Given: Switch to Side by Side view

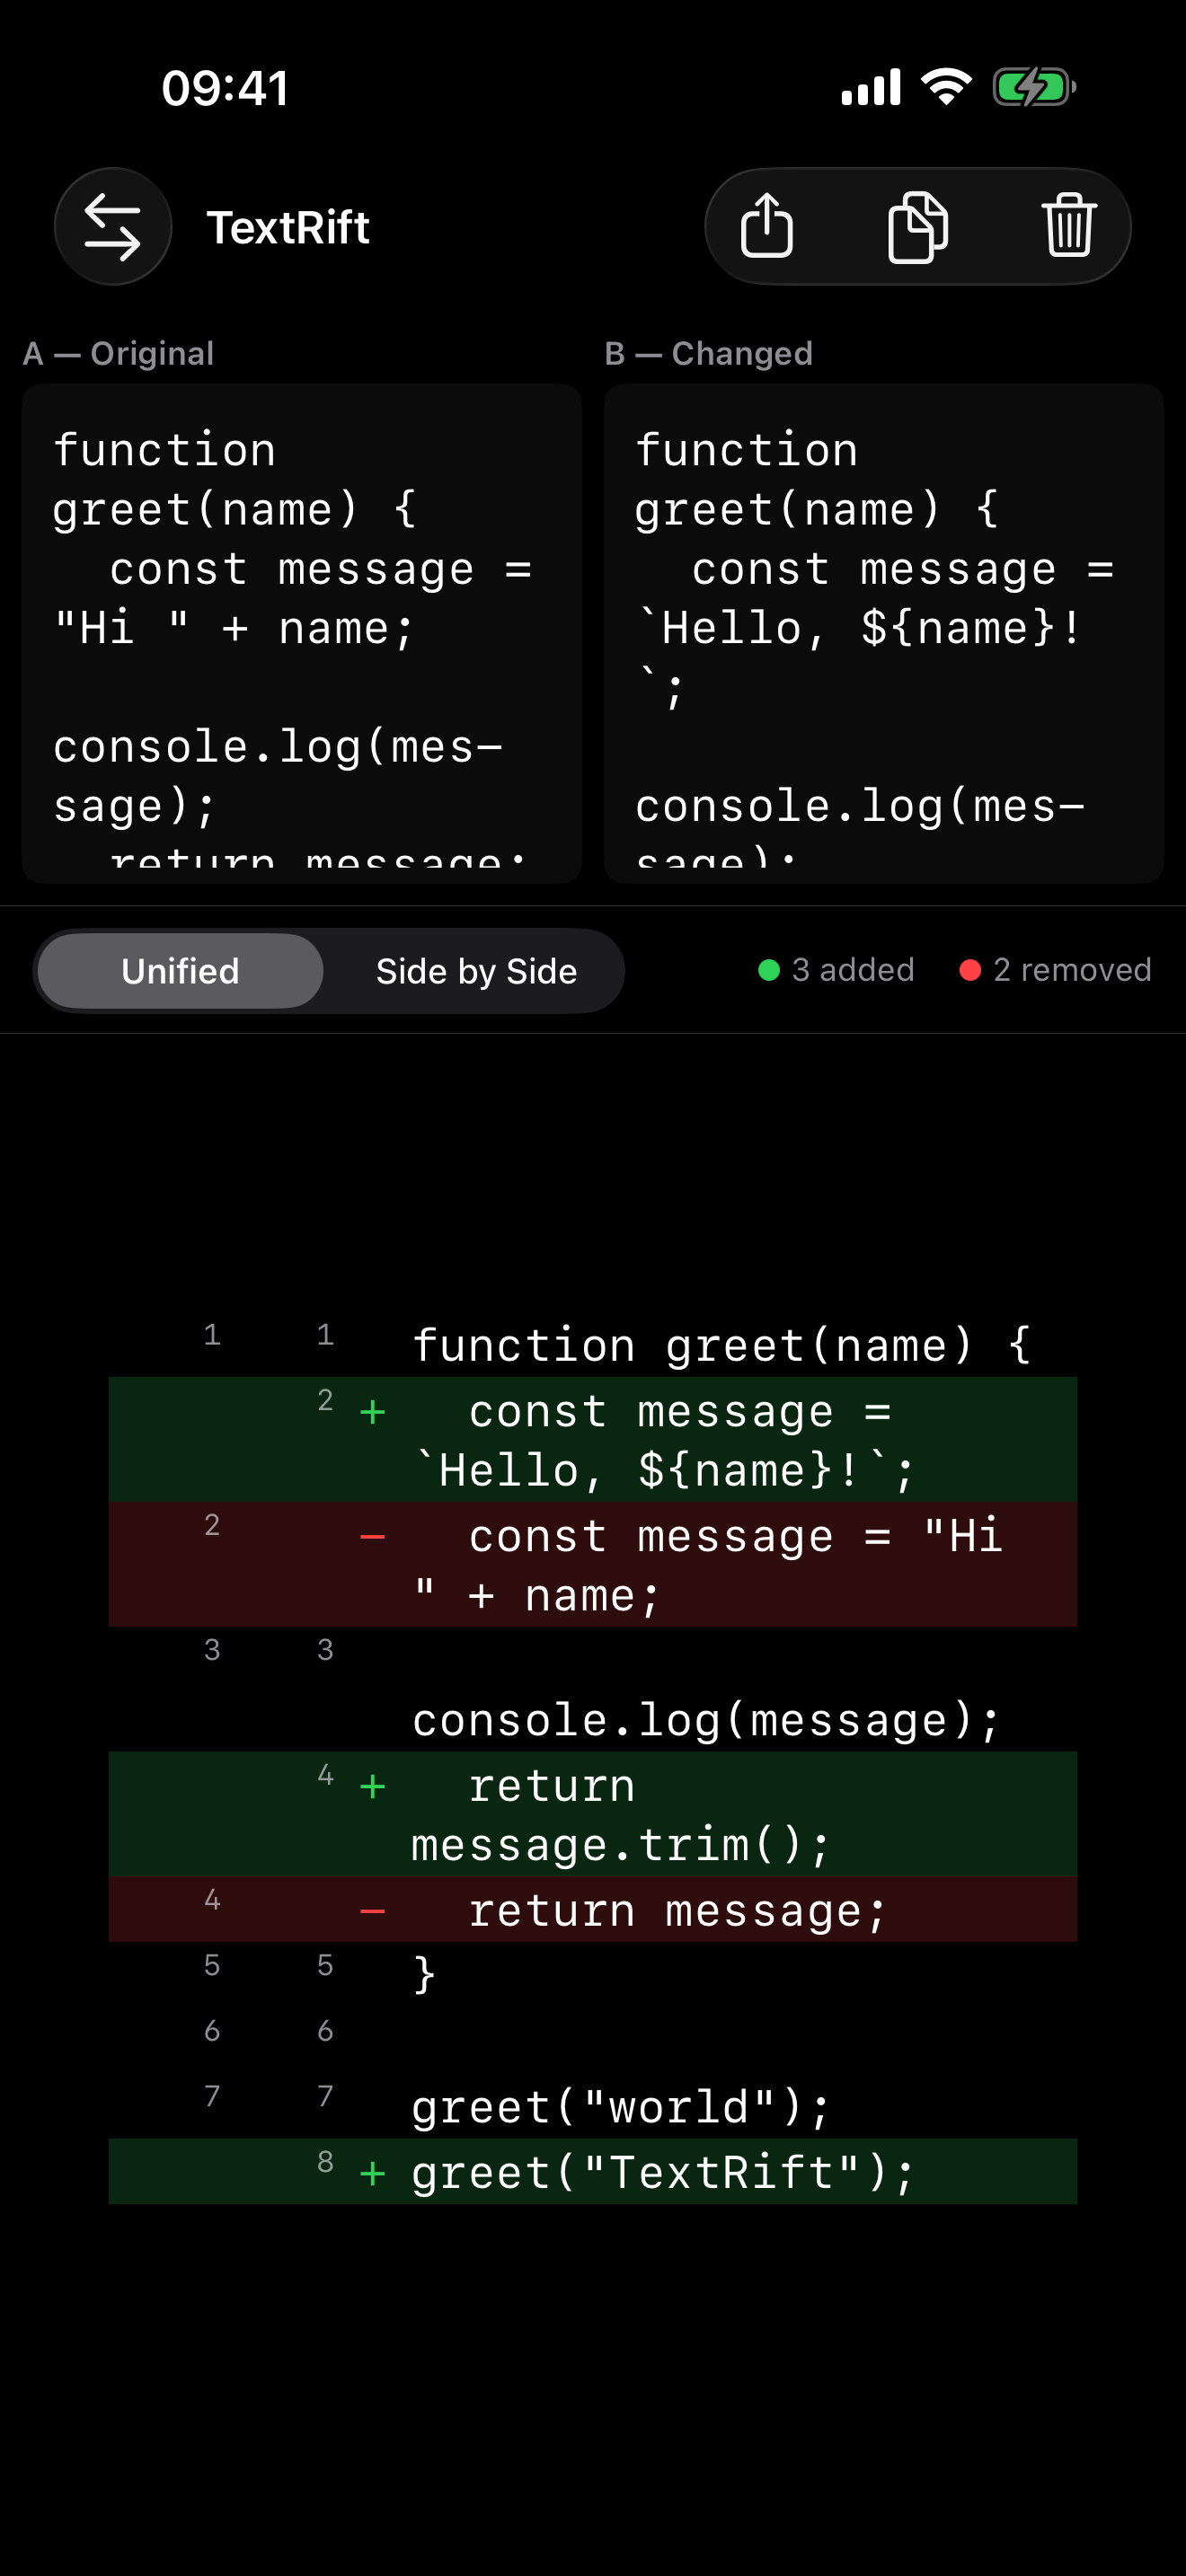Looking at the screenshot, I should click(x=476, y=971).
